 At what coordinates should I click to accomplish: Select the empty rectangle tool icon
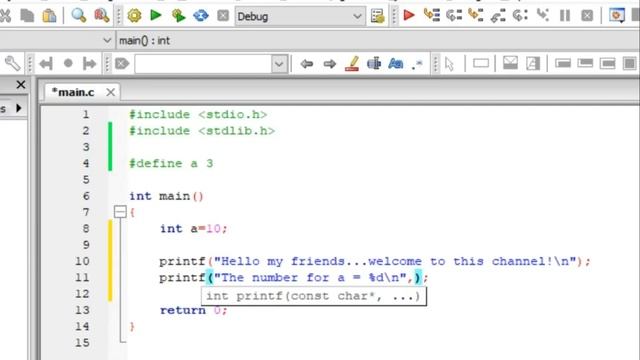coord(480,64)
